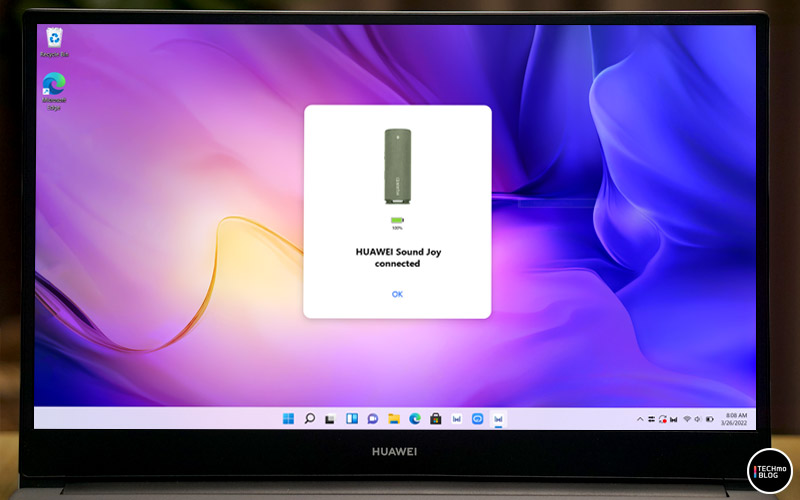
Task: Open the blue link app icon on the taskbar
Action: (478, 419)
